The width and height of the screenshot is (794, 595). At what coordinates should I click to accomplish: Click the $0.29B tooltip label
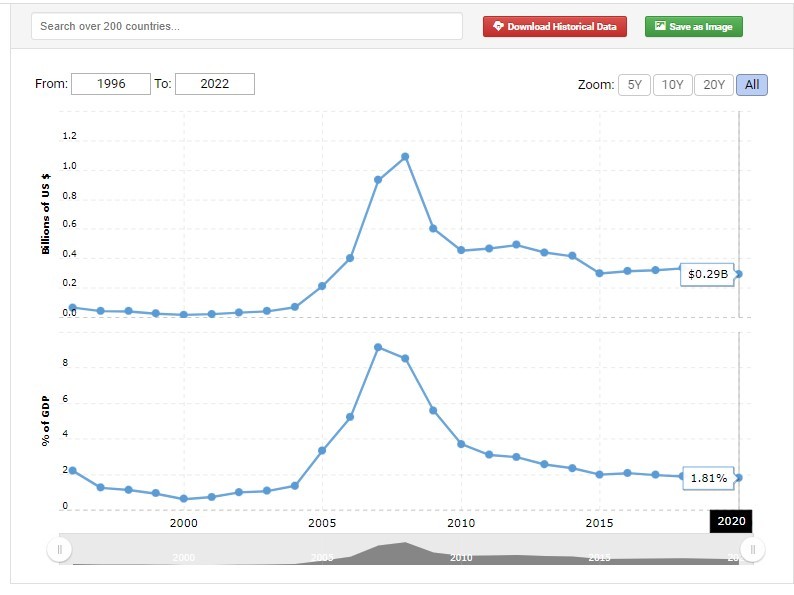click(x=707, y=274)
